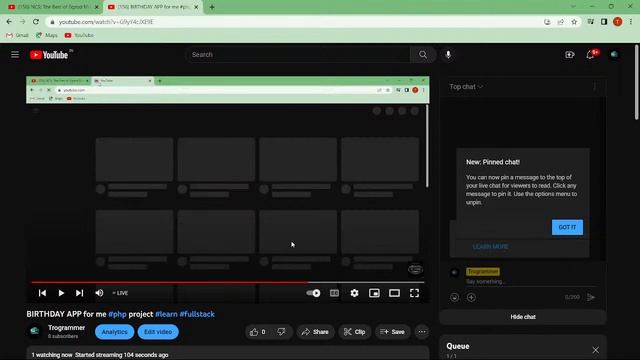
Task: Open the live chat options menu
Action: 595,87
